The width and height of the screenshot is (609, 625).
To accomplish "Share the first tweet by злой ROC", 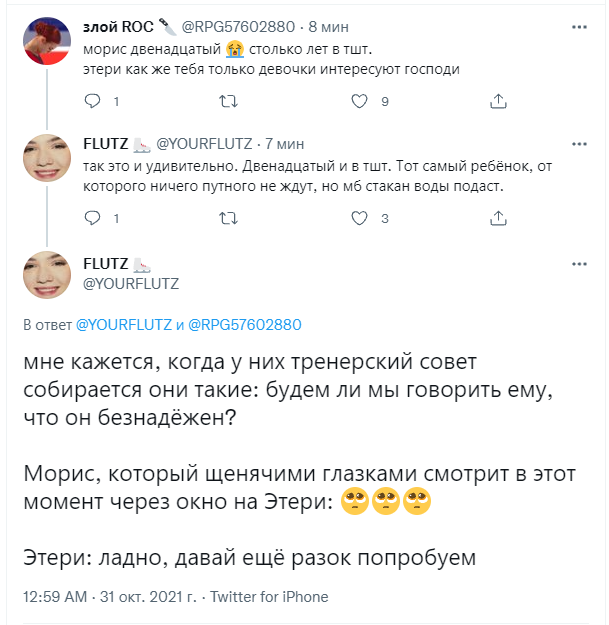I will click(497, 101).
